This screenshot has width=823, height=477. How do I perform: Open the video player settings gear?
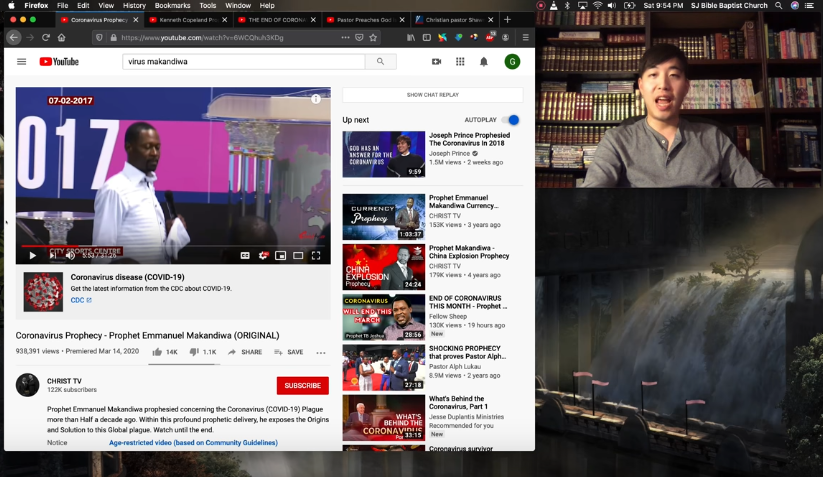click(264, 256)
